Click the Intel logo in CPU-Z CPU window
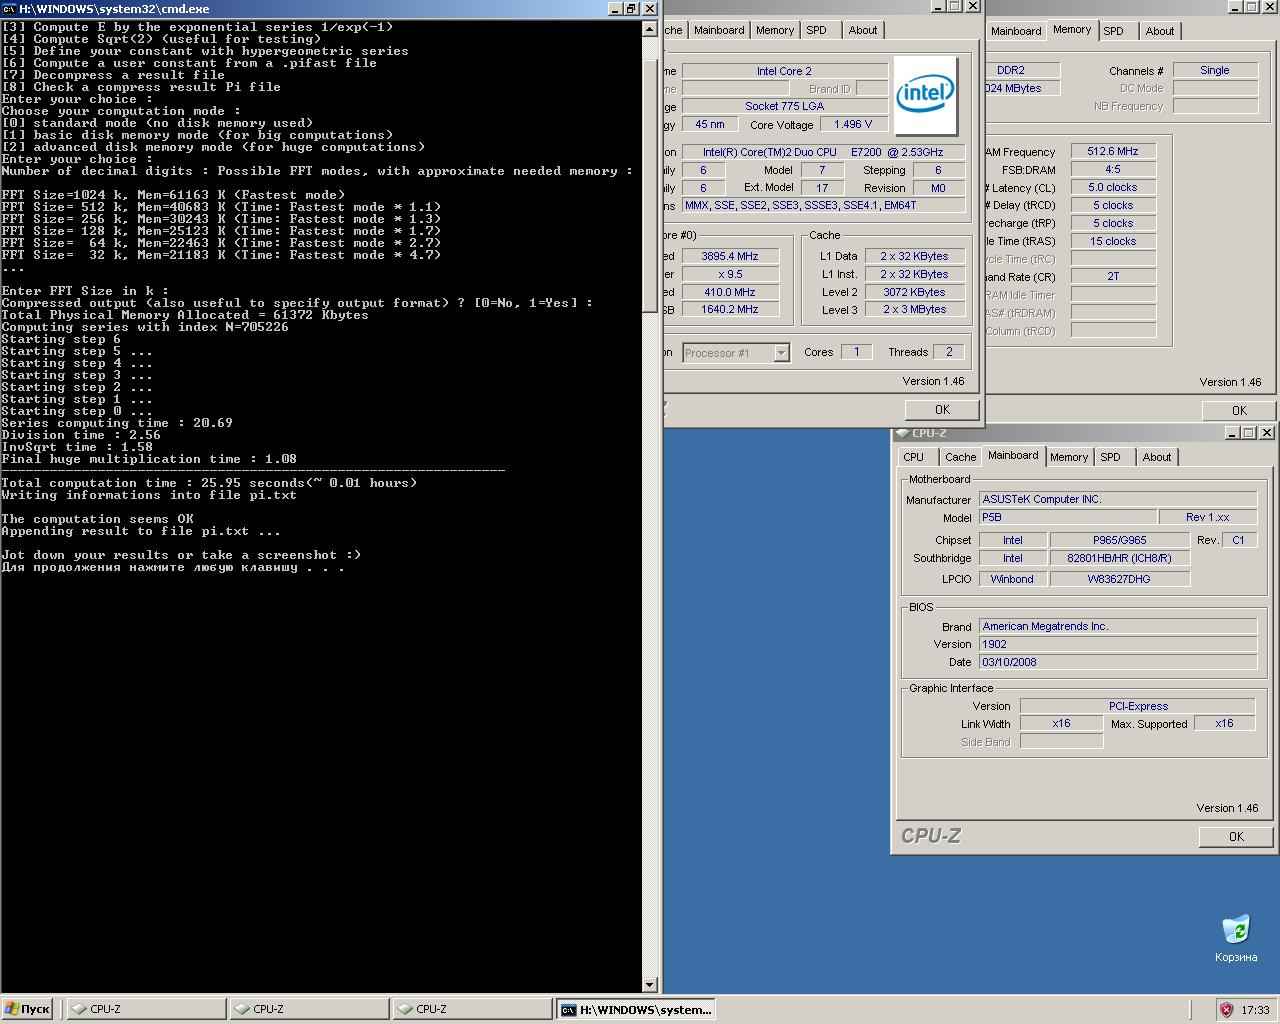This screenshot has width=1280, height=1024. point(925,95)
